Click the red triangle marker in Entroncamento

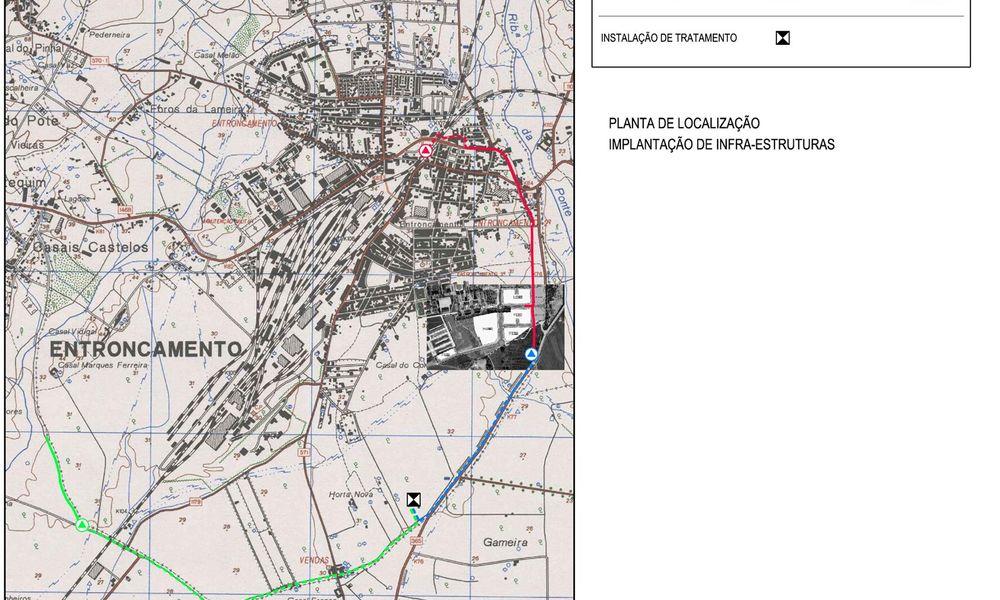pyautogui.click(x=425, y=151)
